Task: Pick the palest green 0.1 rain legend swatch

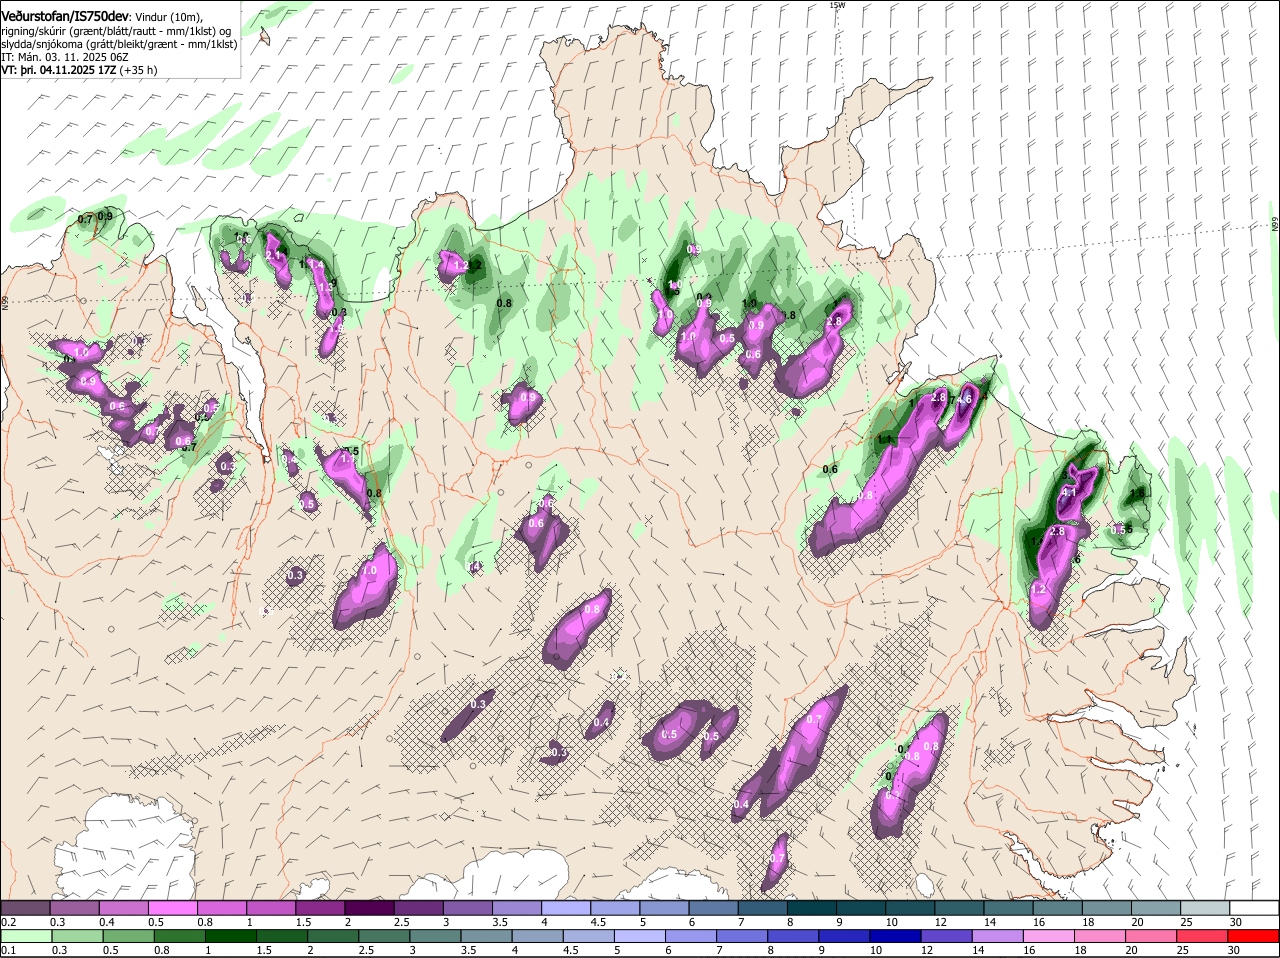Action: pyautogui.click(x=26, y=935)
